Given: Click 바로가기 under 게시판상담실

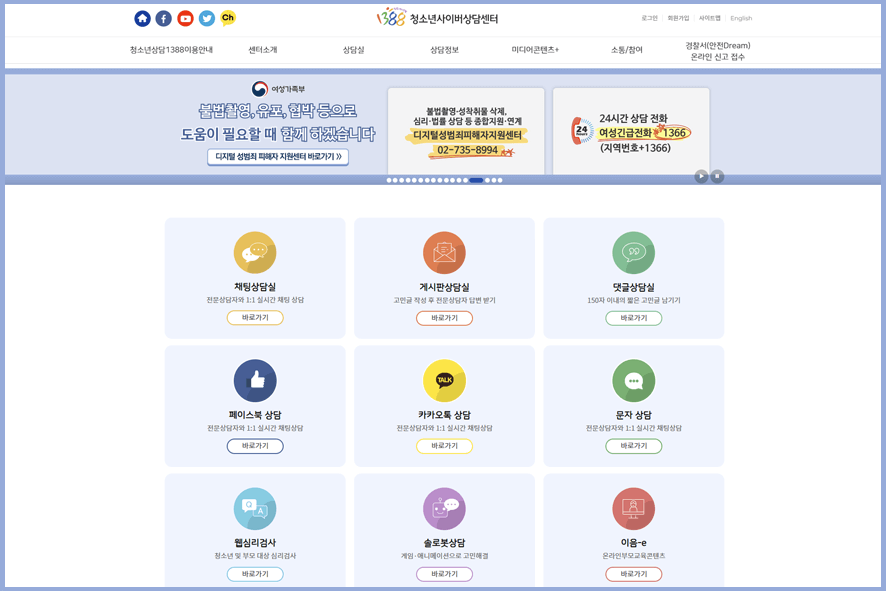Looking at the screenshot, I should pyautogui.click(x=444, y=318).
